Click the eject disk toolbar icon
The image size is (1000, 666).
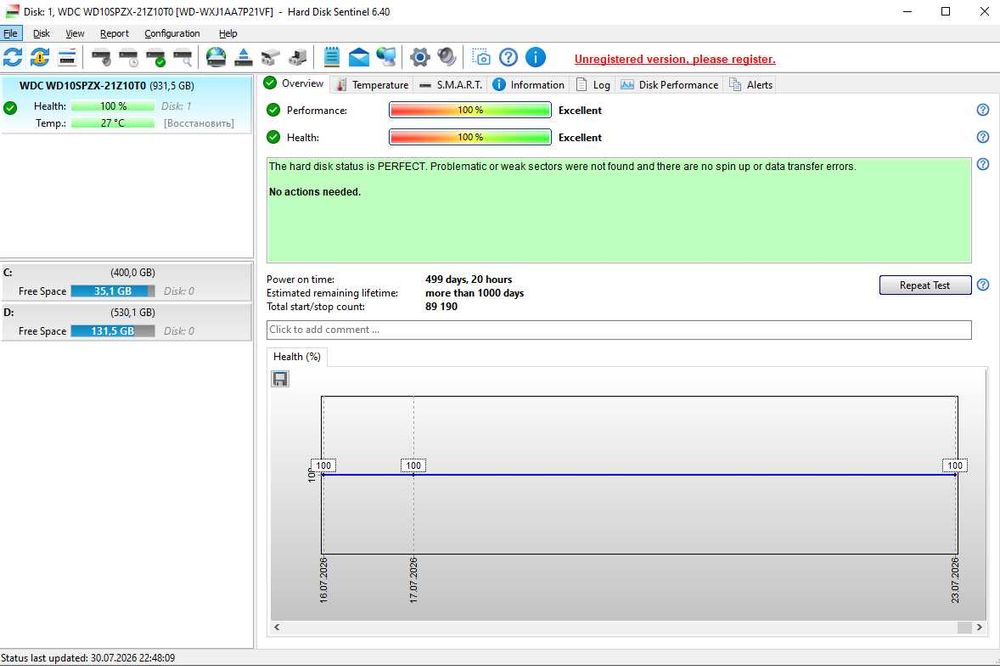click(x=243, y=57)
